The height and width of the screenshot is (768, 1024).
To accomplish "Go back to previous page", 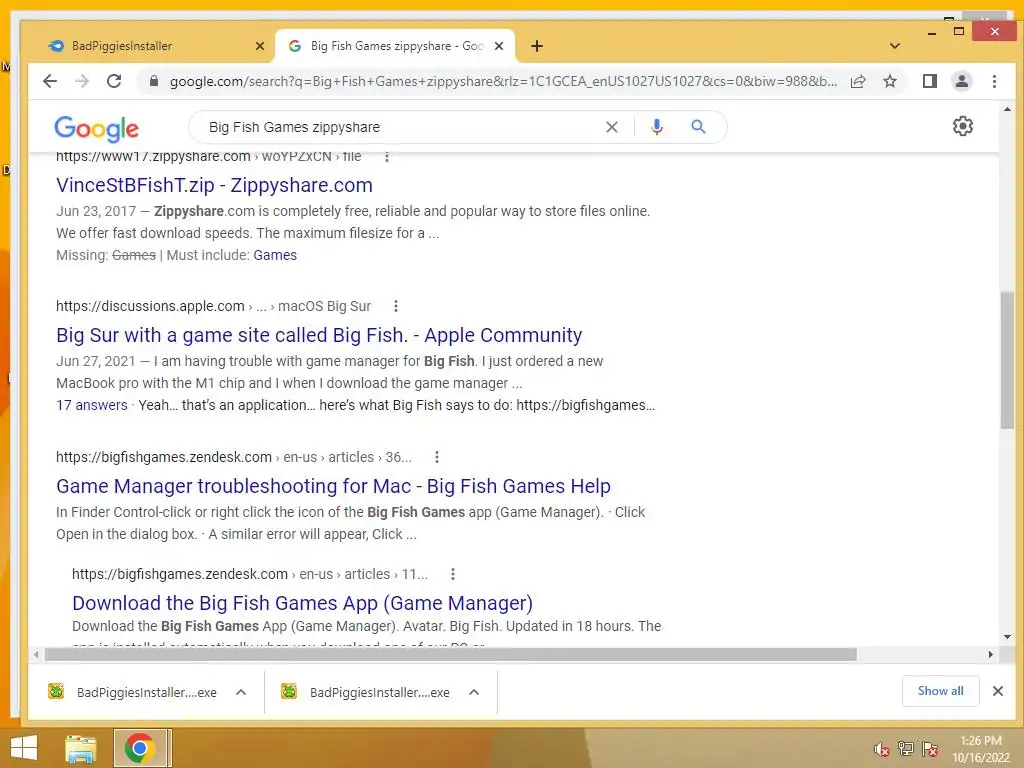I will [x=50, y=81].
